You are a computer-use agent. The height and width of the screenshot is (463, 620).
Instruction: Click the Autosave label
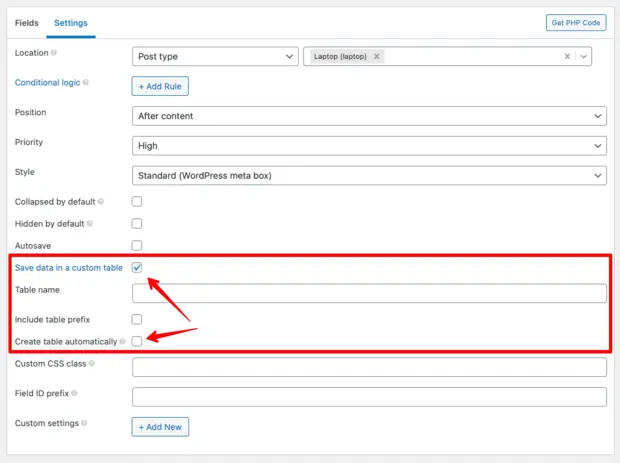[x=33, y=246]
